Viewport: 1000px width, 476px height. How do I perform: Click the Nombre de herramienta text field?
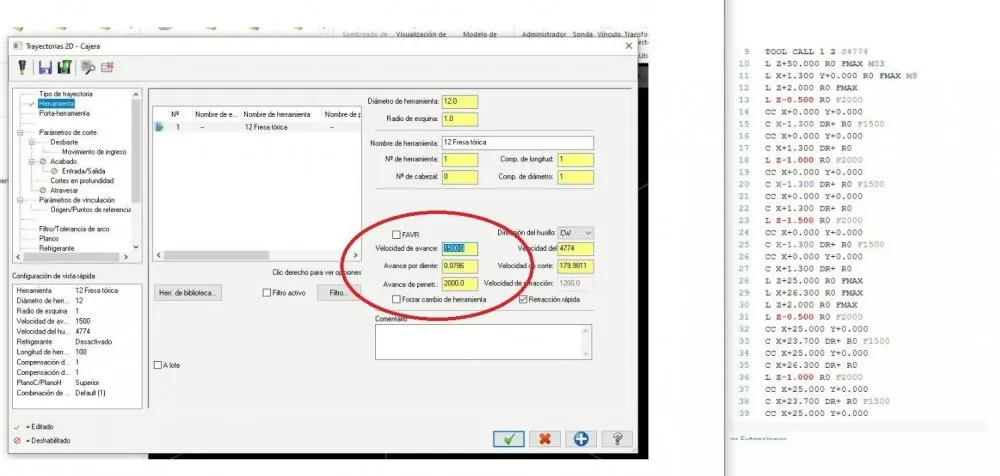point(517,143)
